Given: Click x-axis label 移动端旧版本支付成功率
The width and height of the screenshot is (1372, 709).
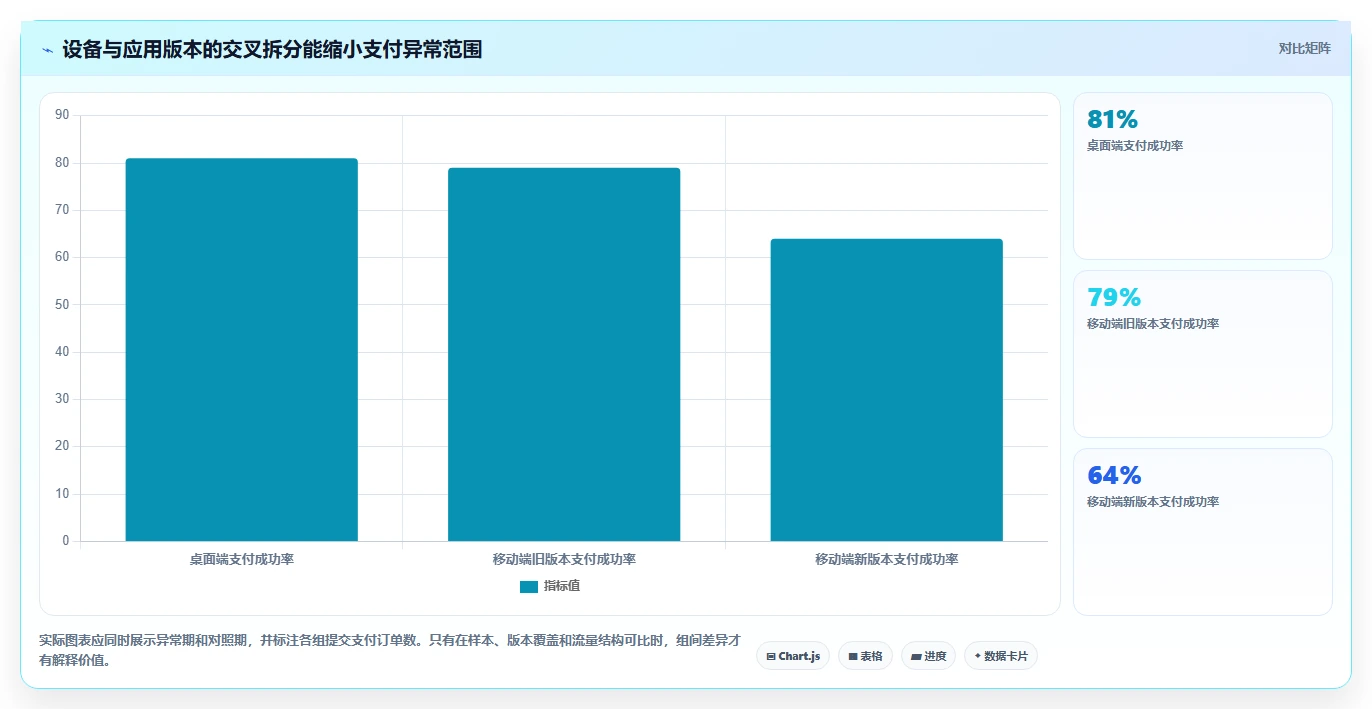Looking at the screenshot, I should pos(564,560).
